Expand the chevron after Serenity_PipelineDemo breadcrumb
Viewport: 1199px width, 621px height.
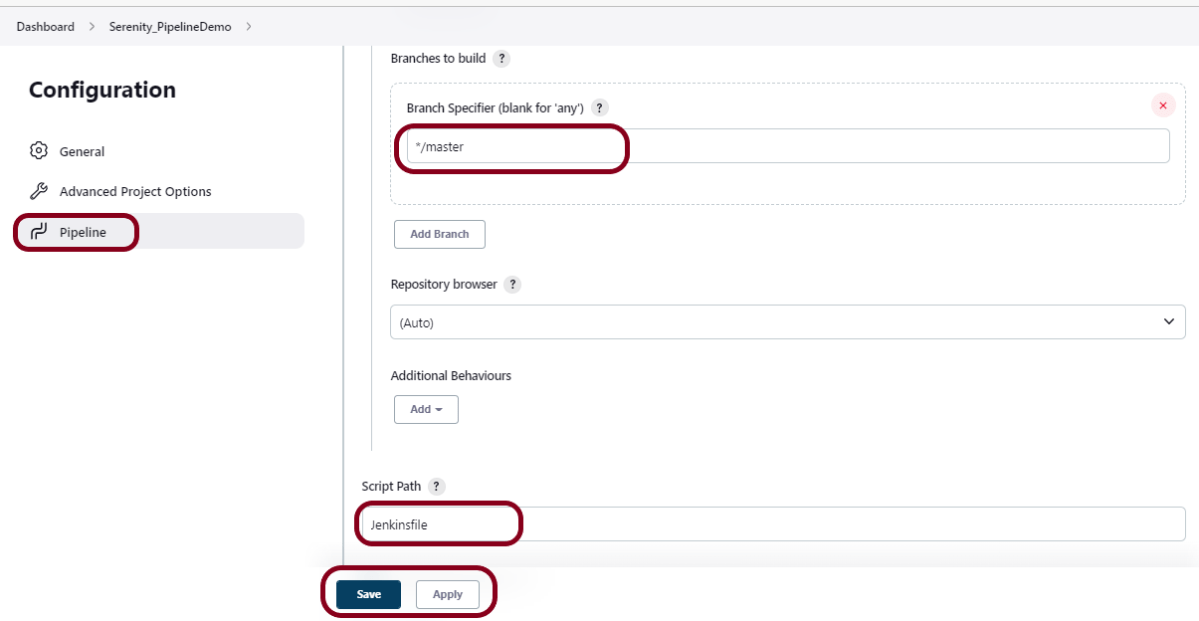coord(248,27)
